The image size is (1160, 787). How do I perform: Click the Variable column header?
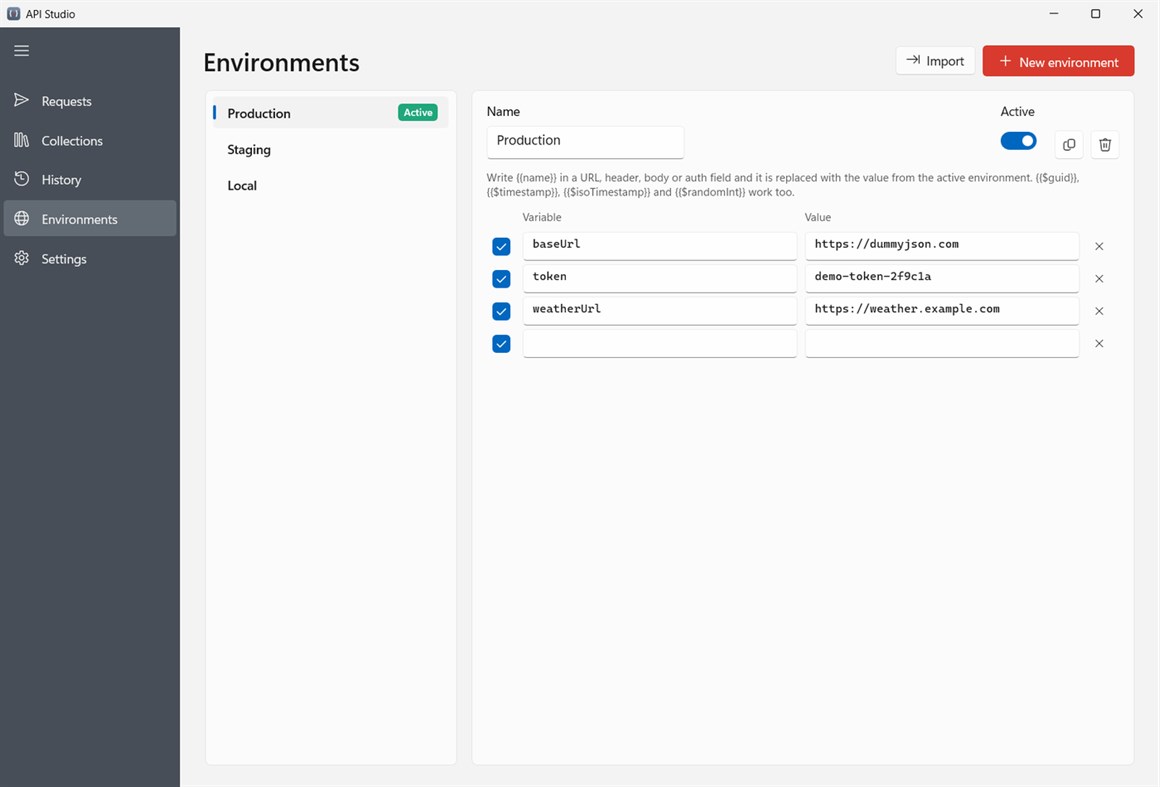click(x=542, y=217)
